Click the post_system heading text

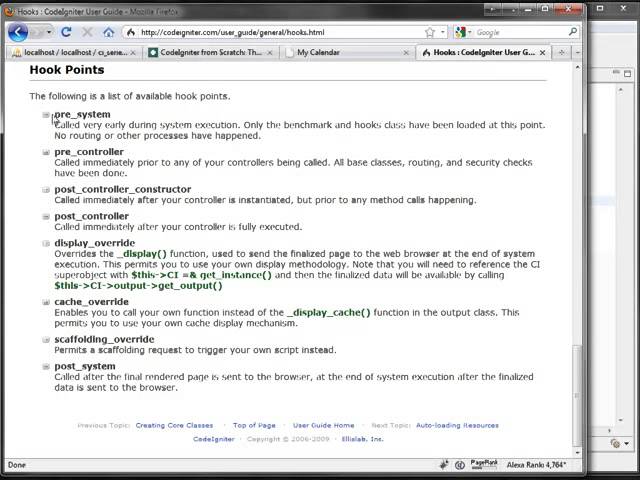[x=85, y=367]
